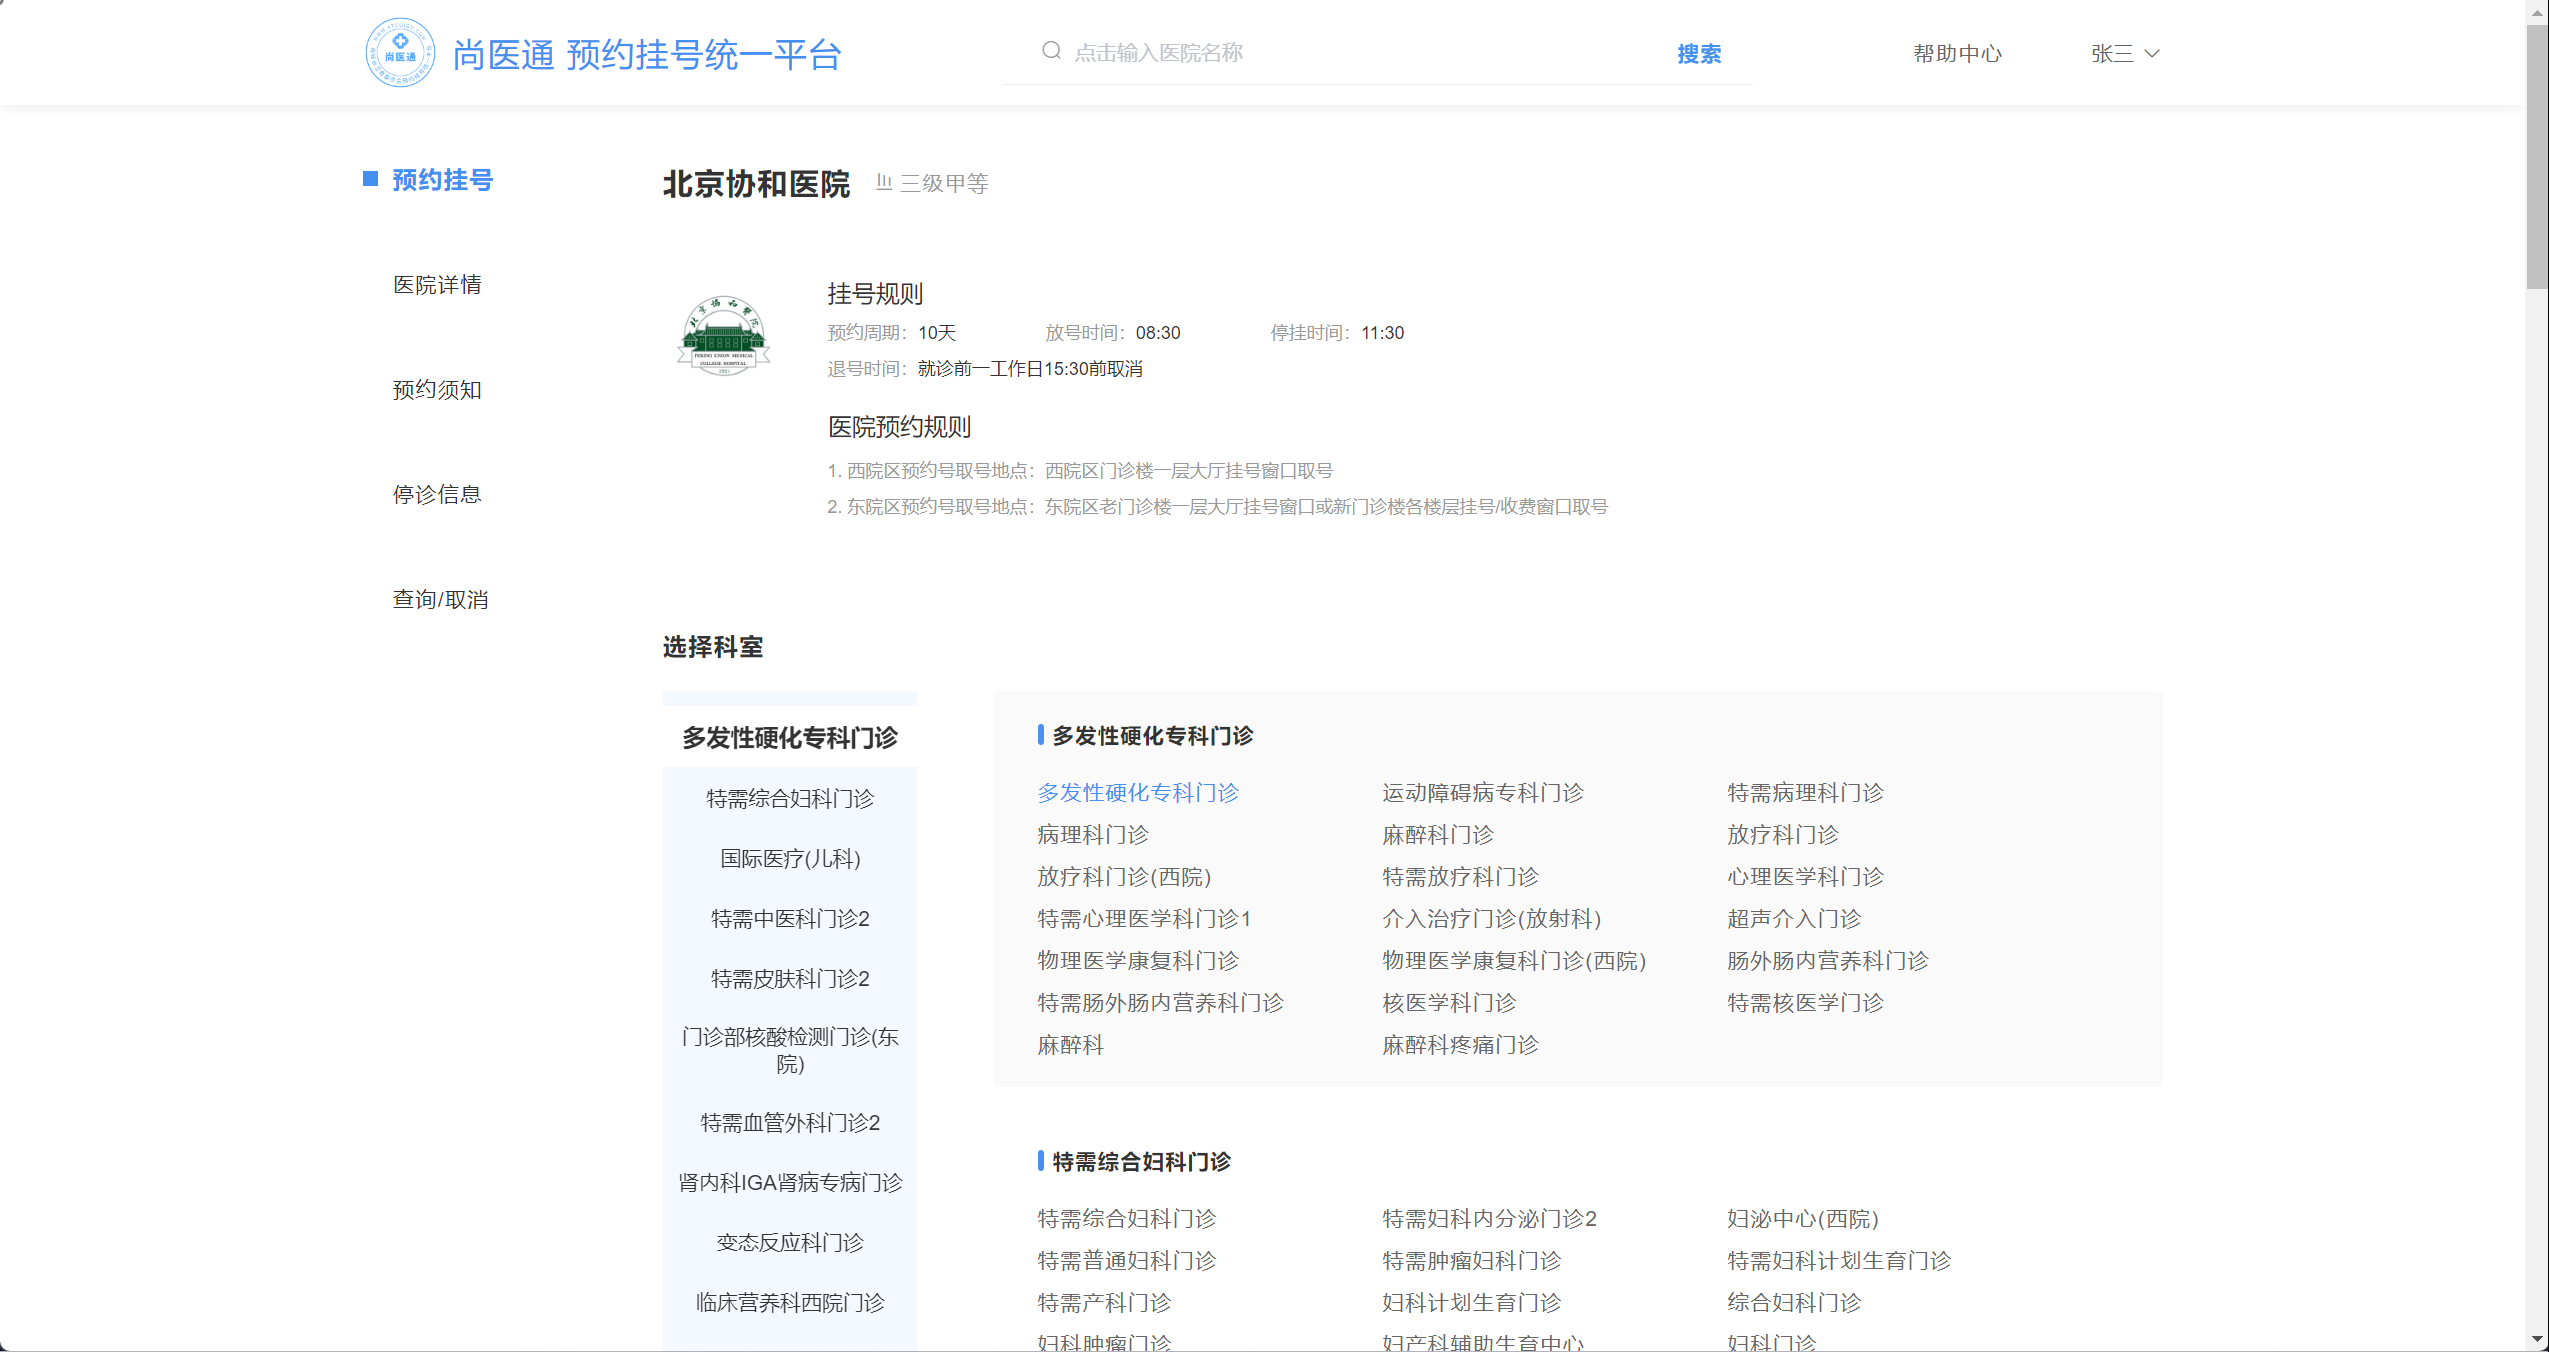Open 特需病理科门诊 clinic link

[x=1805, y=792]
